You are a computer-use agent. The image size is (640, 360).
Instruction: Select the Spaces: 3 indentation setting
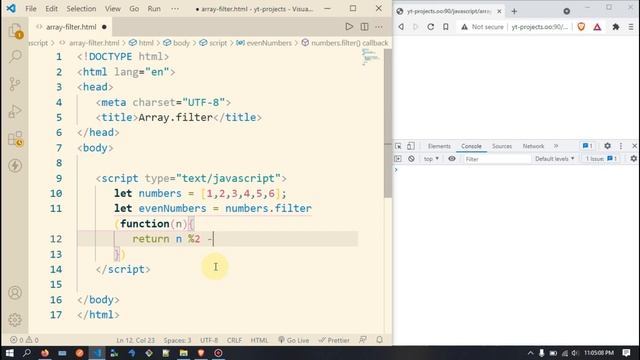click(177, 340)
